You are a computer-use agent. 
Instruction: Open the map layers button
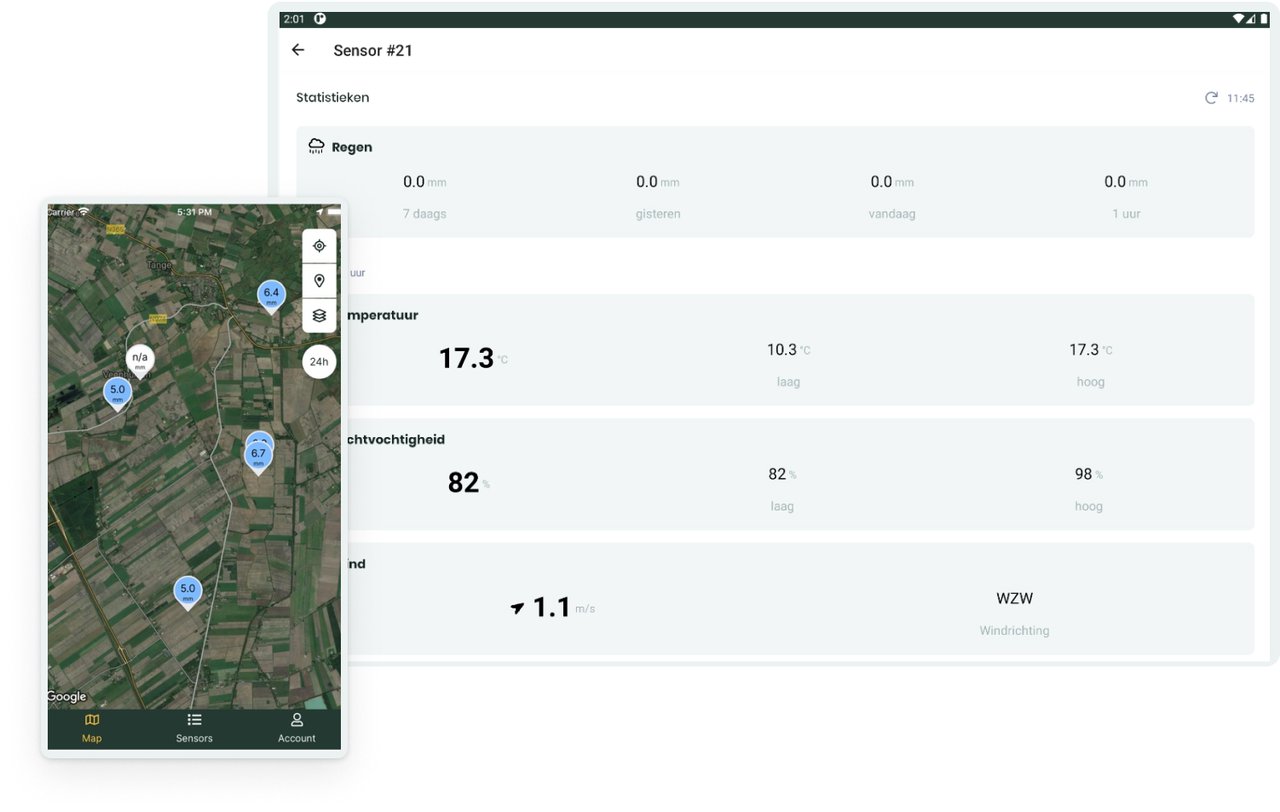pos(319,315)
